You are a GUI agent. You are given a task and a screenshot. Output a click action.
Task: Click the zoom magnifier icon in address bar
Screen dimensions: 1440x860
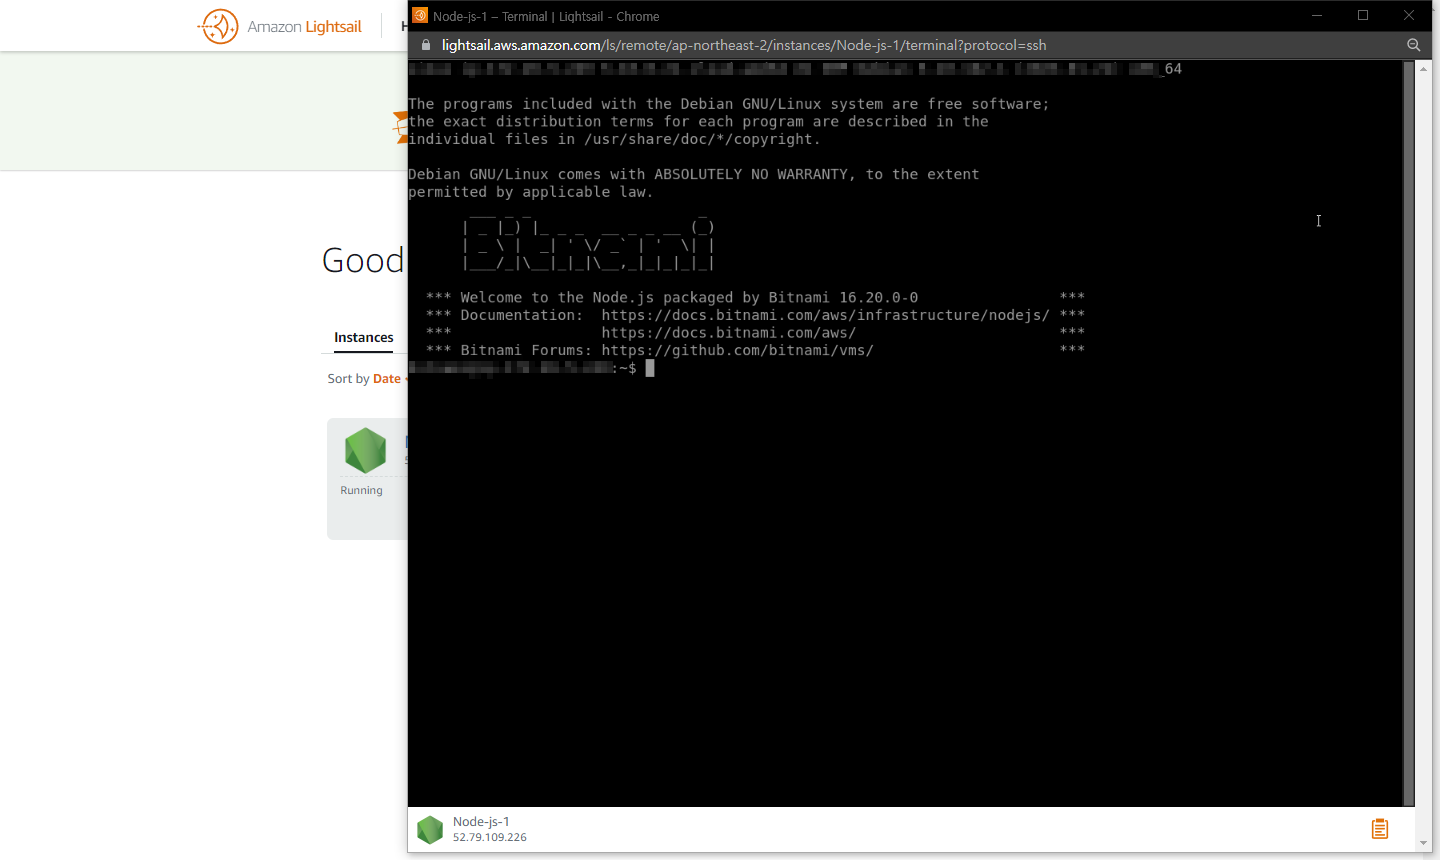(x=1414, y=45)
